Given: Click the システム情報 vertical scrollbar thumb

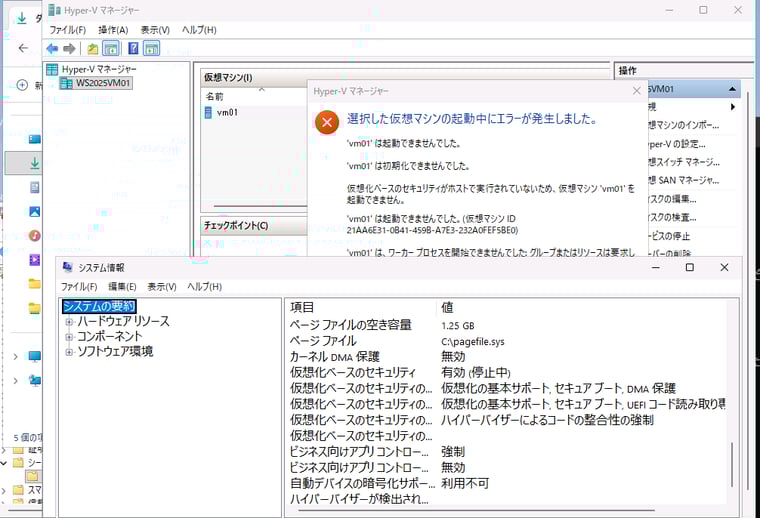Looking at the screenshot, I should 732,465.
